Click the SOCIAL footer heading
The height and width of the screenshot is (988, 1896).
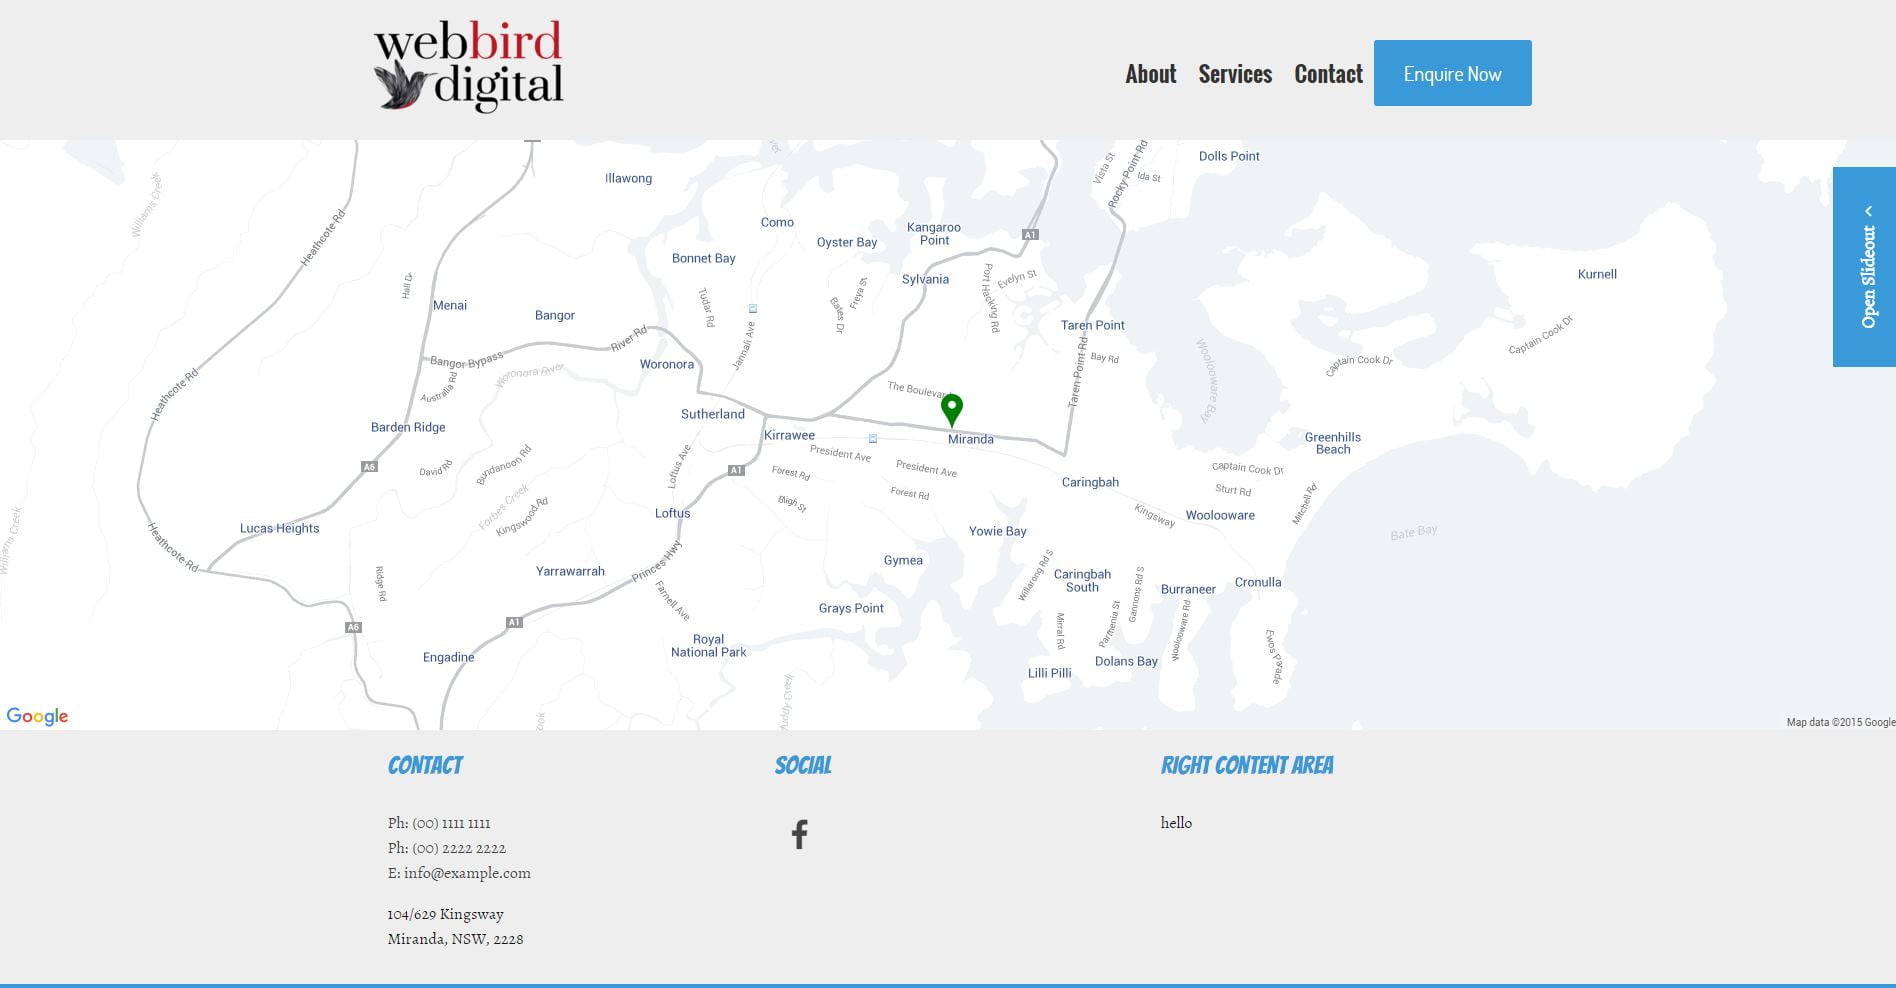[803, 765]
